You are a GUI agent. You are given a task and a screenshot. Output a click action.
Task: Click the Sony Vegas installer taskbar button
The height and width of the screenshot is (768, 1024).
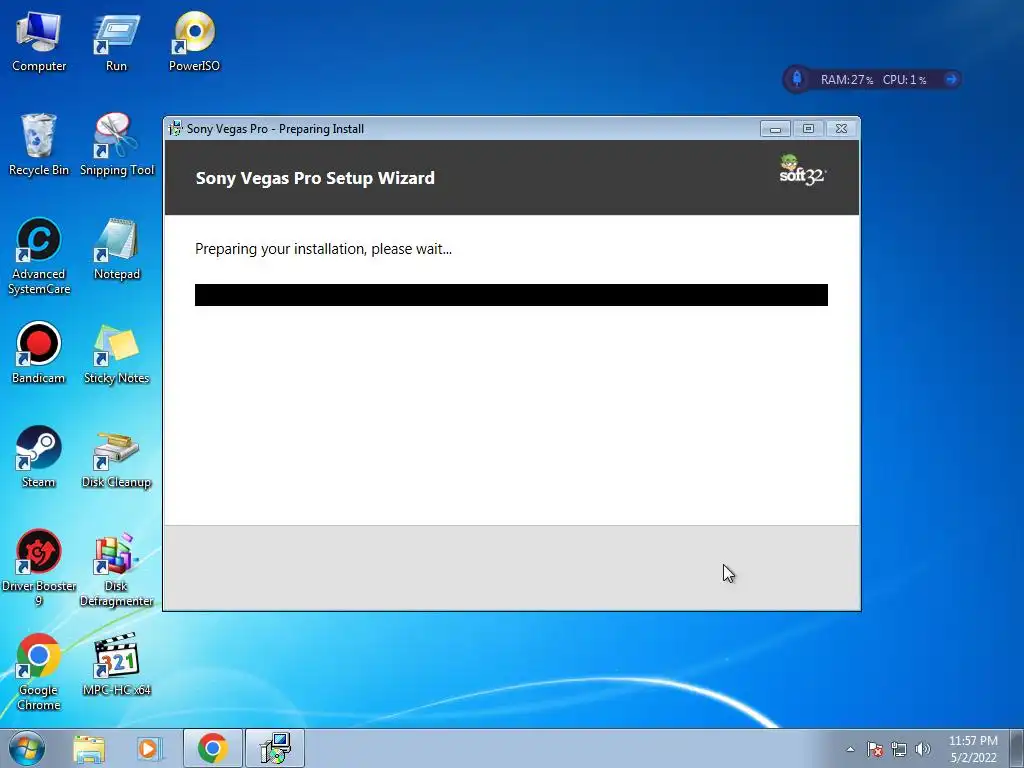click(275, 748)
